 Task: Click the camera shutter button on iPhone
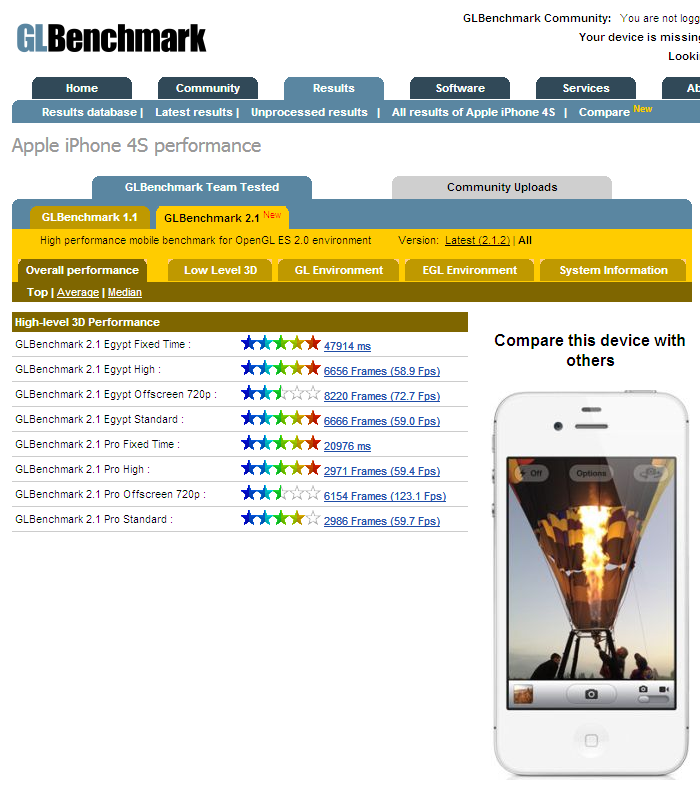pos(591,693)
